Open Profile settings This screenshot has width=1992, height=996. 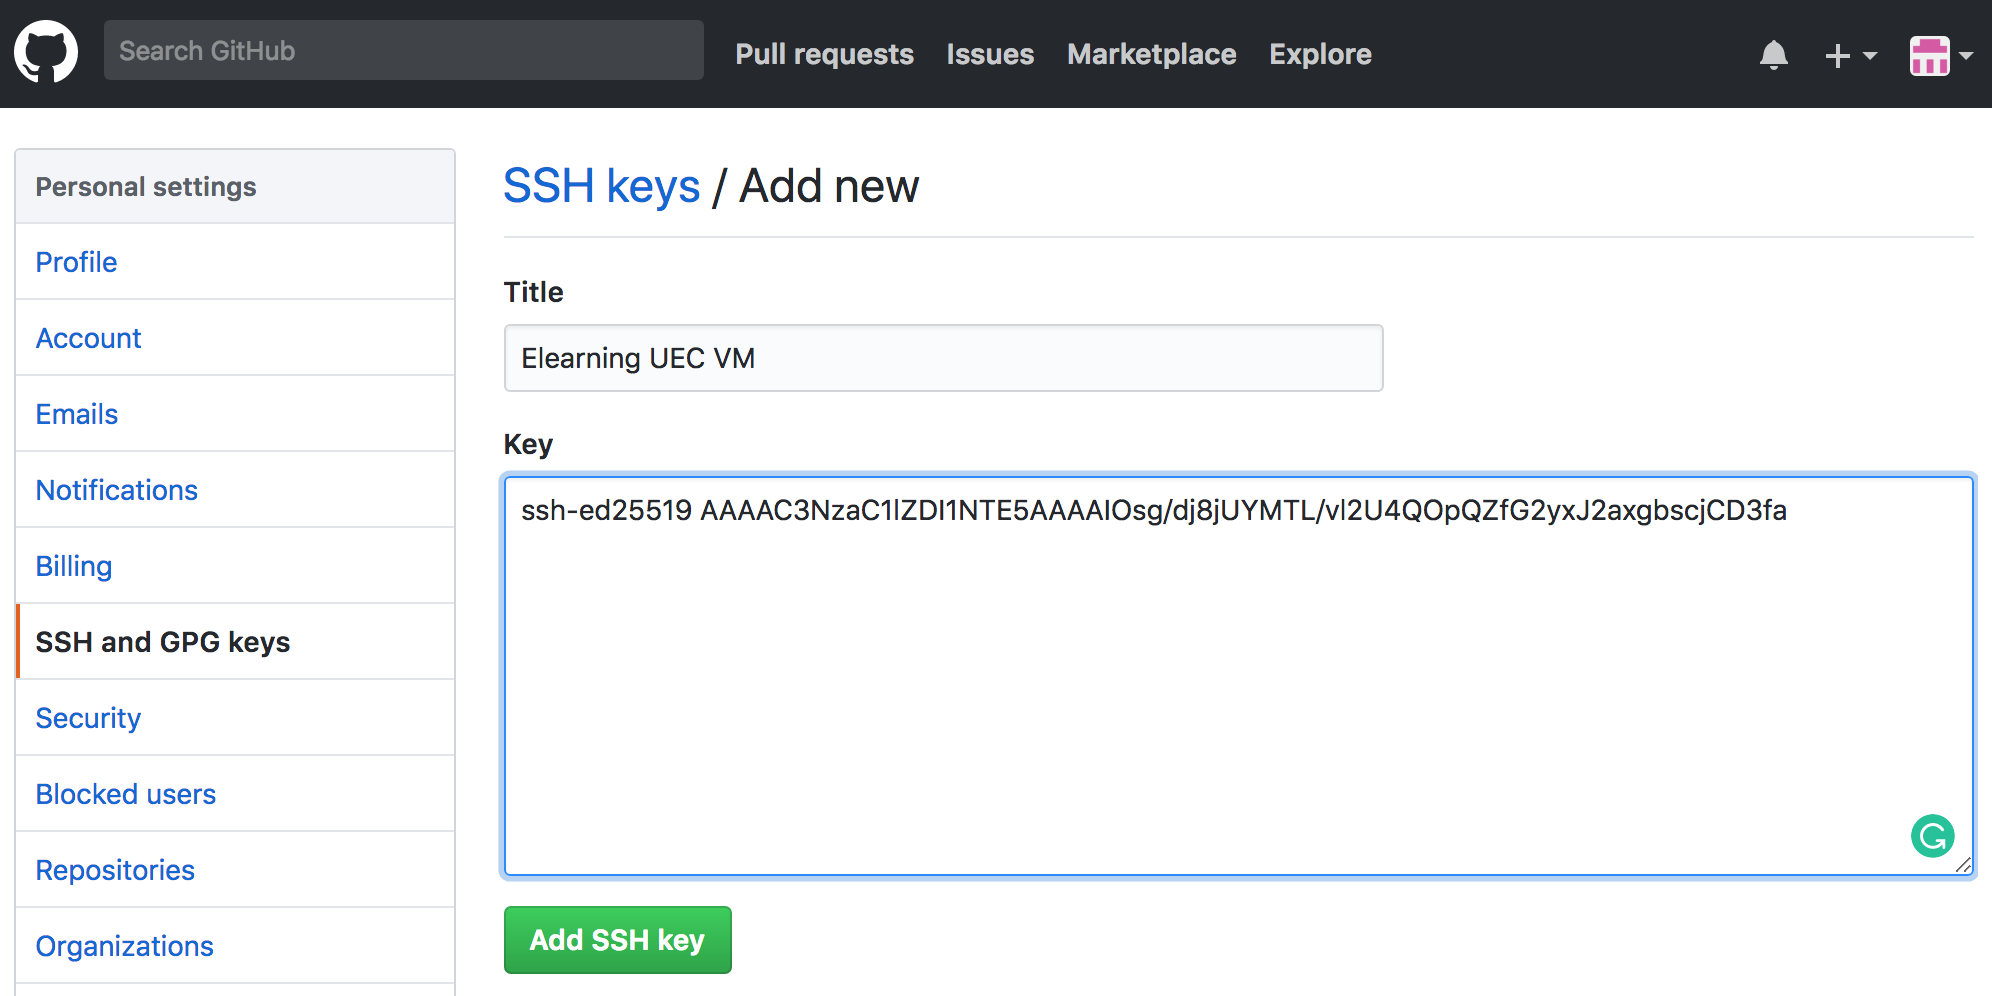click(235, 262)
